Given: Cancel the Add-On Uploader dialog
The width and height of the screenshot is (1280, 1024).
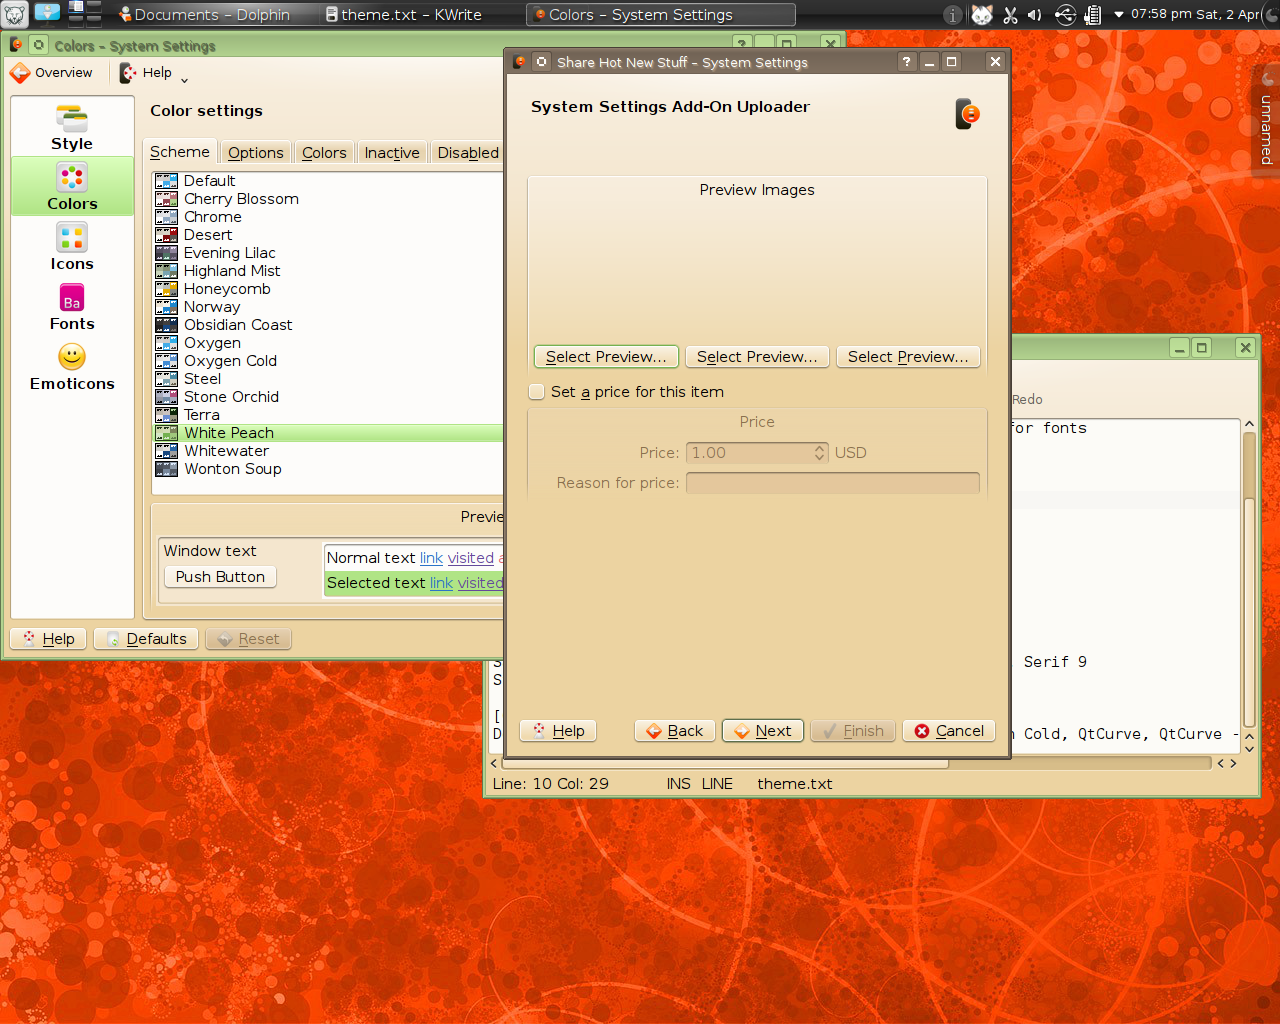Looking at the screenshot, I should (x=950, y=731).
